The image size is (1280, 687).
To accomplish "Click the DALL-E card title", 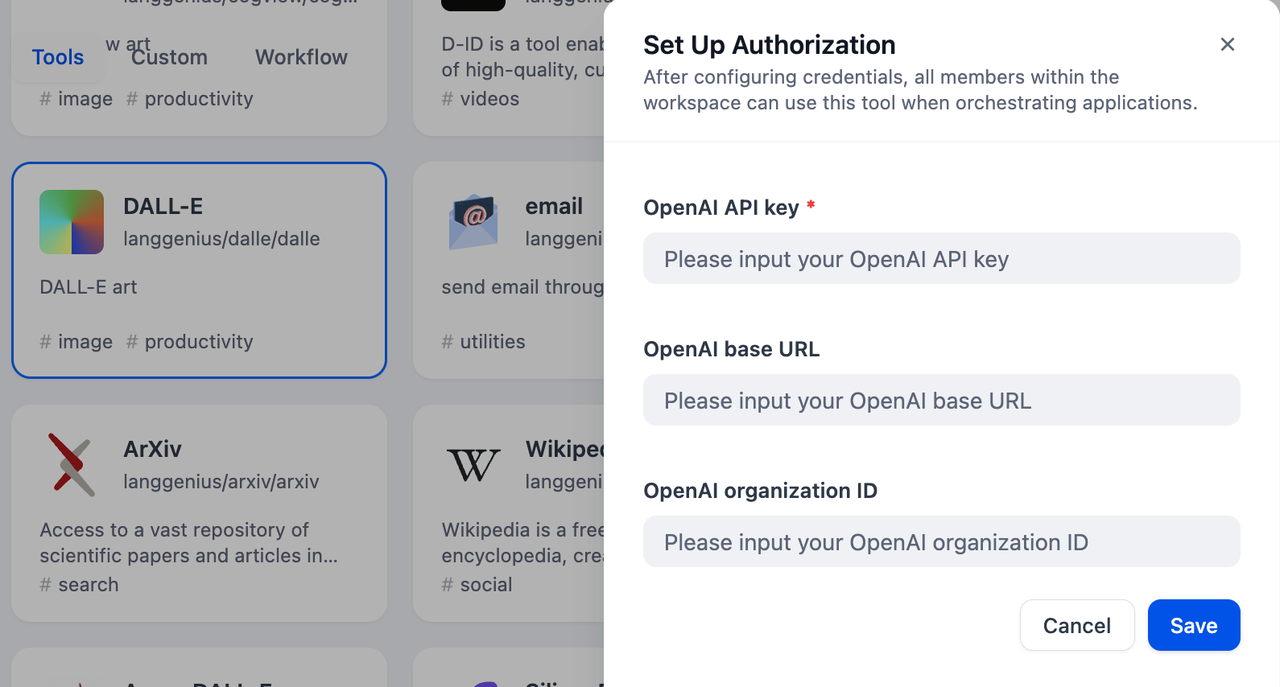I will (x=163, y=206).
